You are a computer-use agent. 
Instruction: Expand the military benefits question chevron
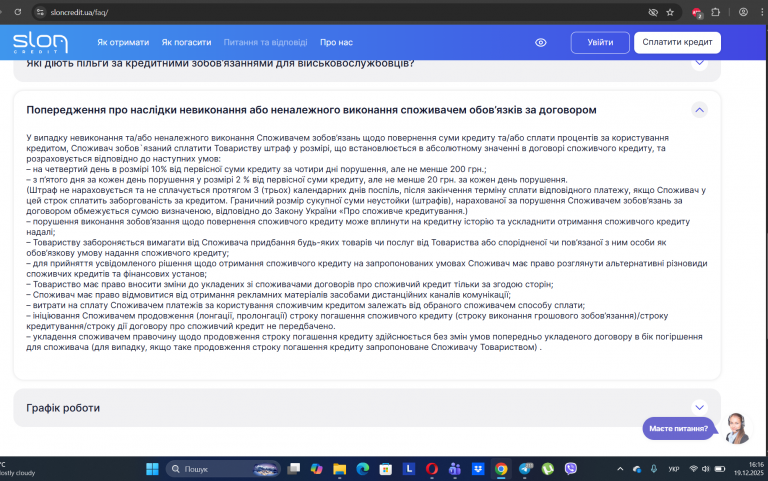pyautogui.click(x=699, y=63)
